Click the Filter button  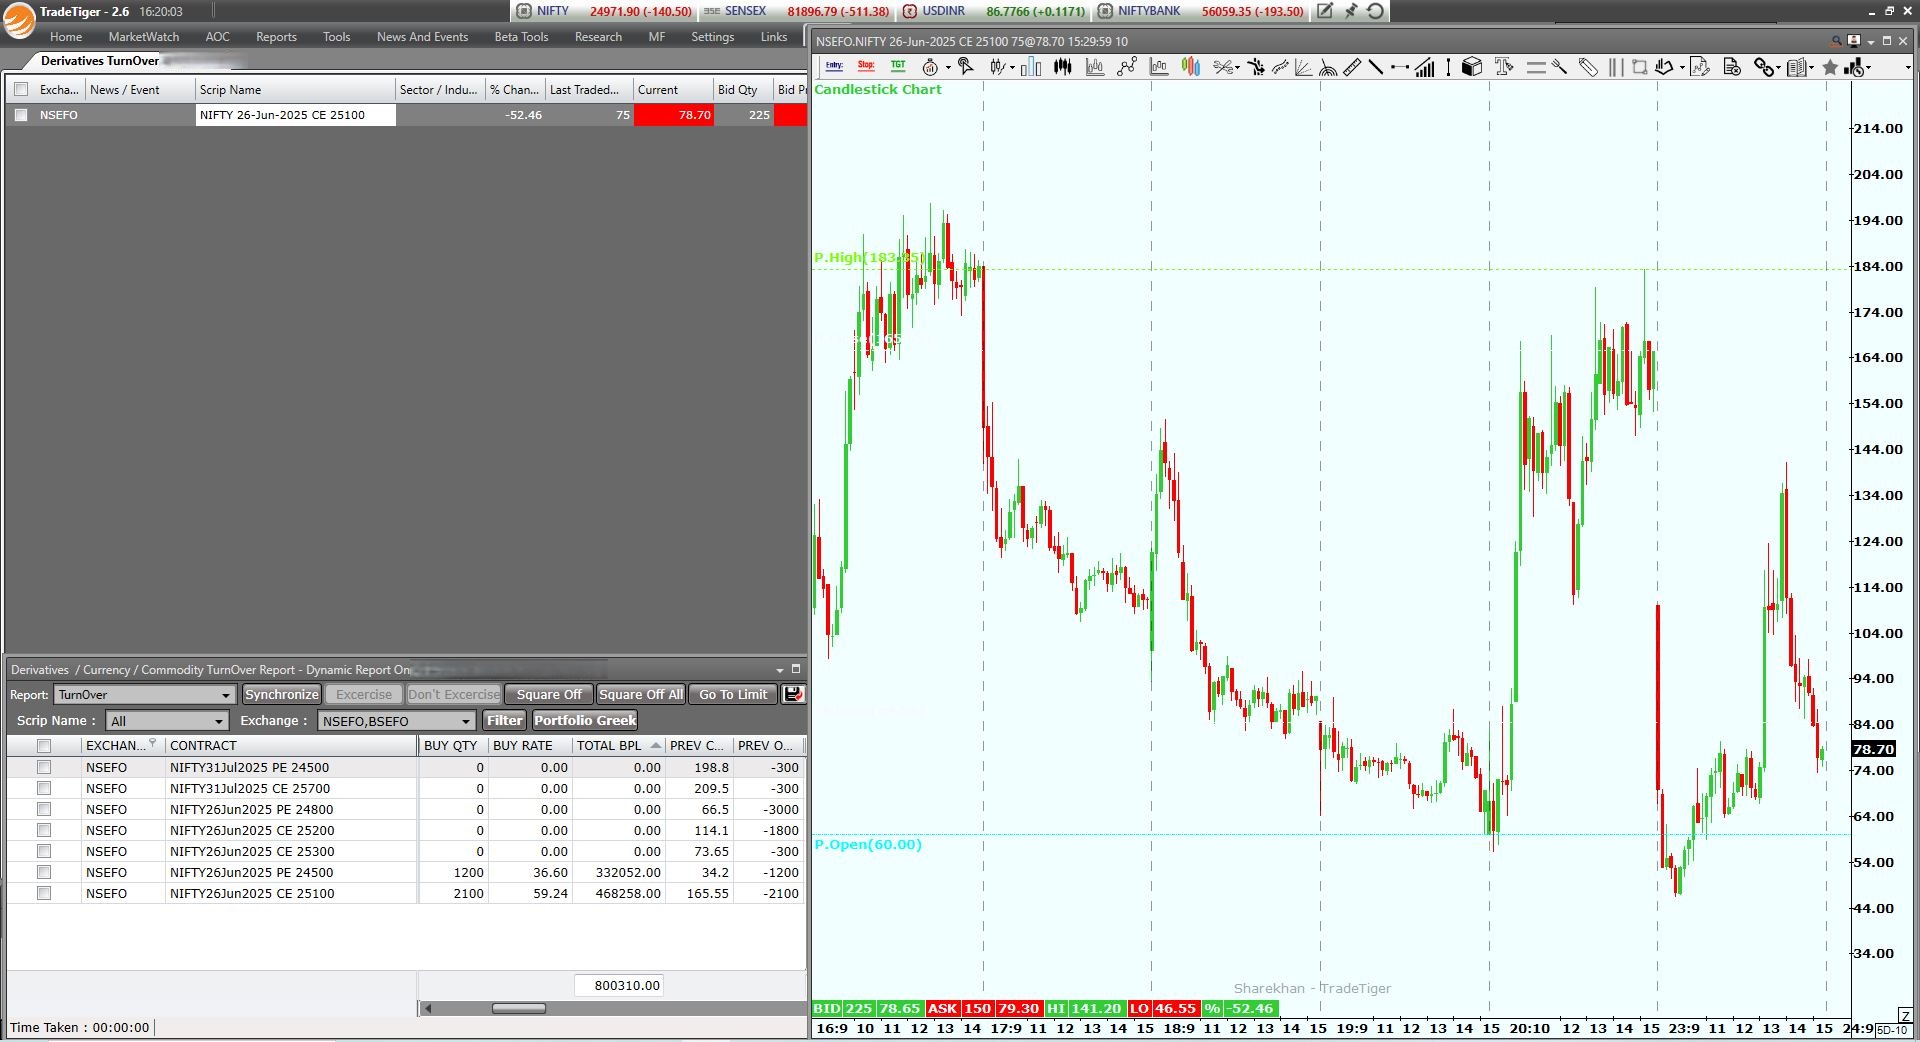(505, 720)
